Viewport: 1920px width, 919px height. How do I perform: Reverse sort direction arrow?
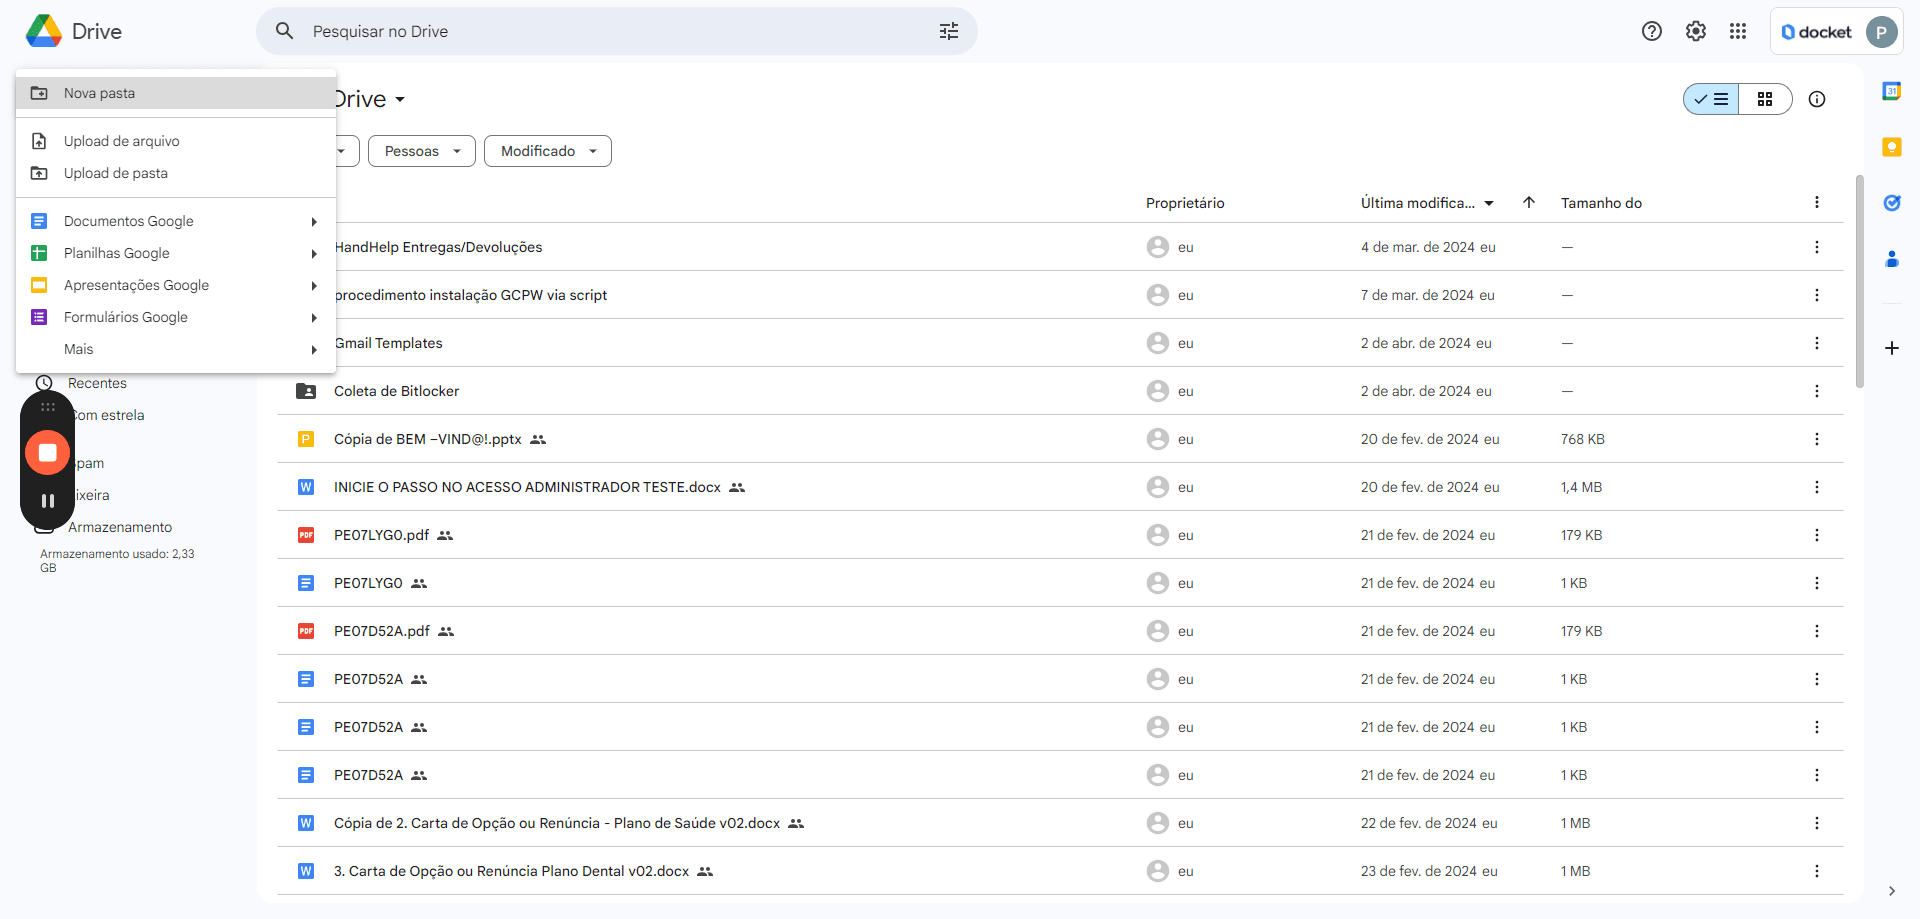tap(1529, 202)
